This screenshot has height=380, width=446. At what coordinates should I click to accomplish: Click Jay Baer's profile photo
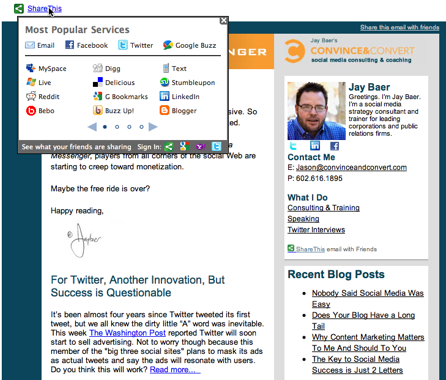[x=316, y=111]
